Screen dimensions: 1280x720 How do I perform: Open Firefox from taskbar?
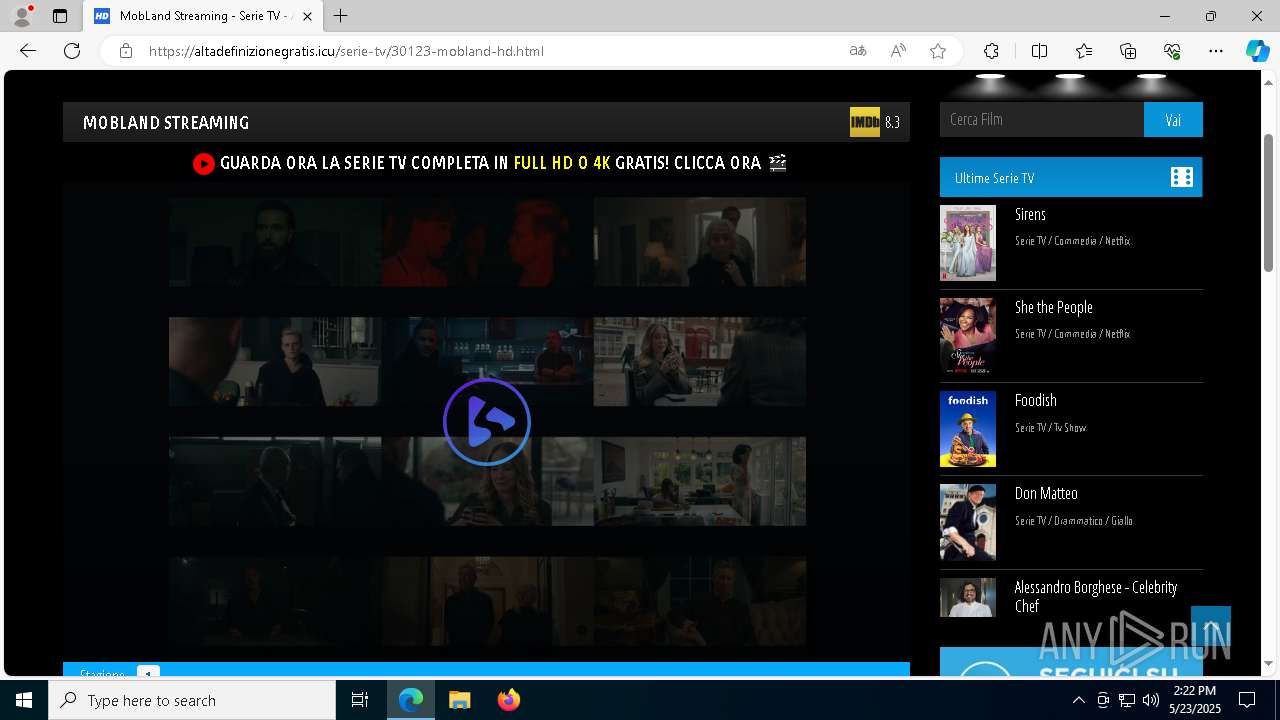(x=508, y=700)
